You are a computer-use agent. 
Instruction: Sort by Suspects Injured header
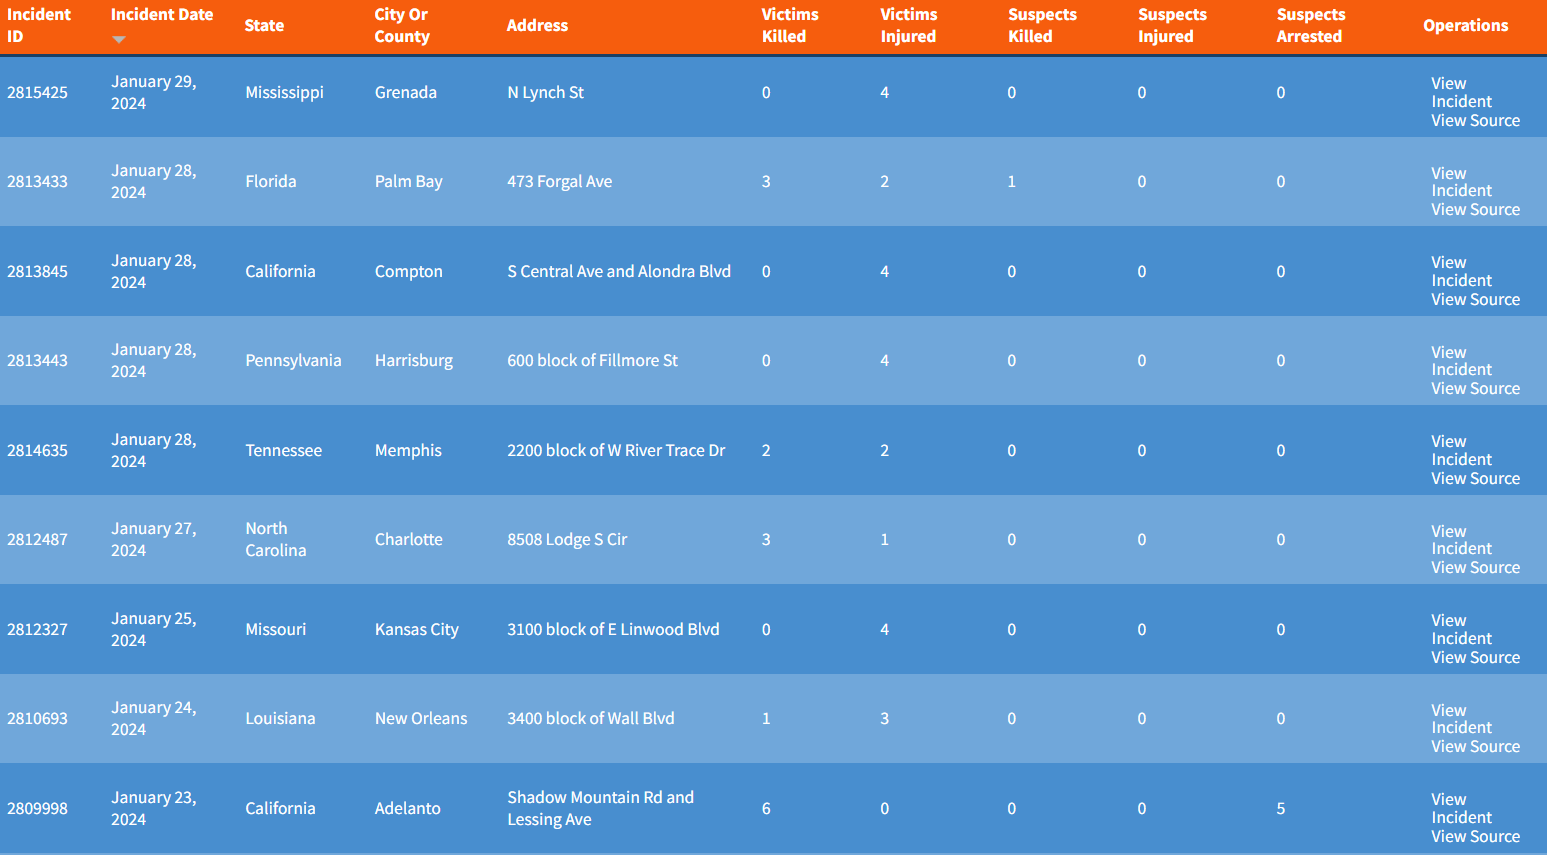click(x=1172, y=25)
